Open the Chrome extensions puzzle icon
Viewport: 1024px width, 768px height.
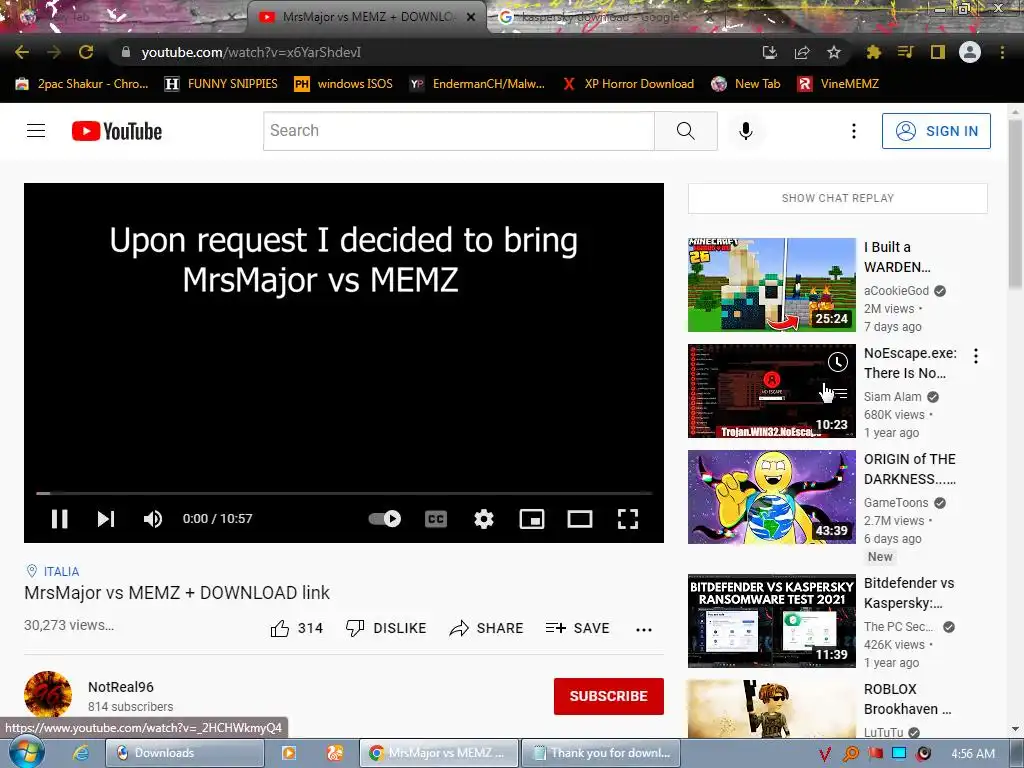tap(873, 52)
